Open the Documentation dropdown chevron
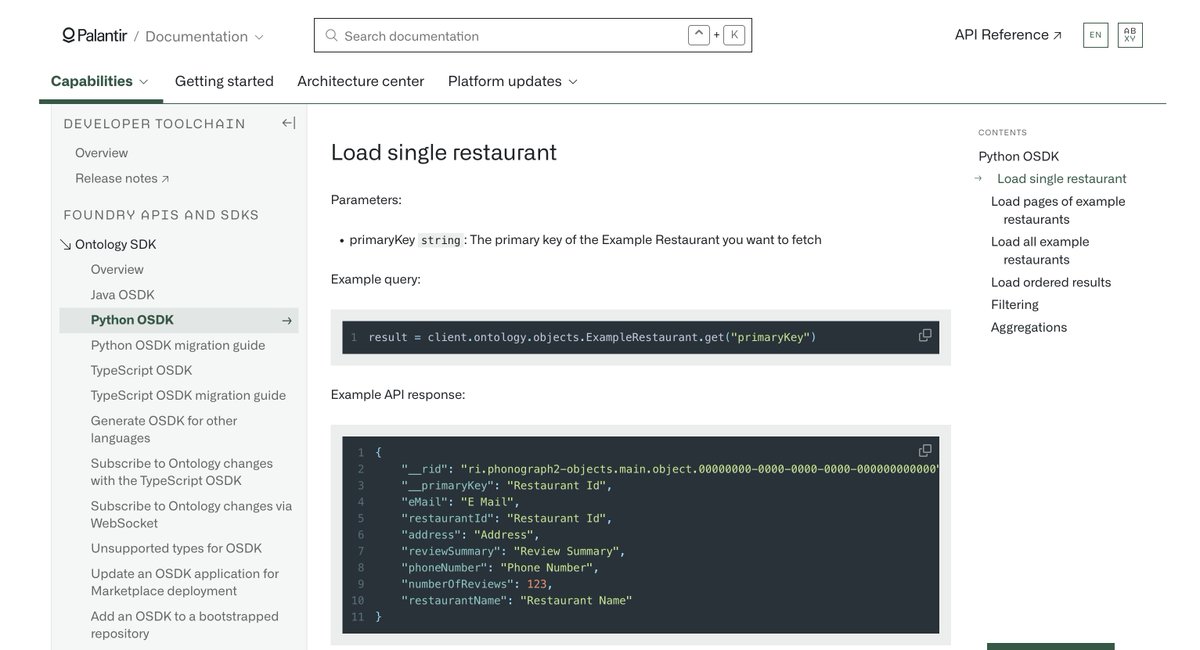The image size is (1200, 650). pyautogui.click(x=259, y=37)
